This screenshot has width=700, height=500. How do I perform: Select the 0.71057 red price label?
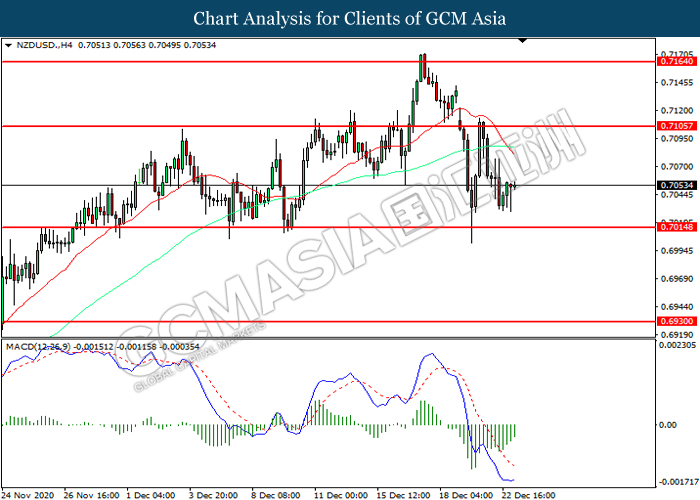tap(677, 126)
